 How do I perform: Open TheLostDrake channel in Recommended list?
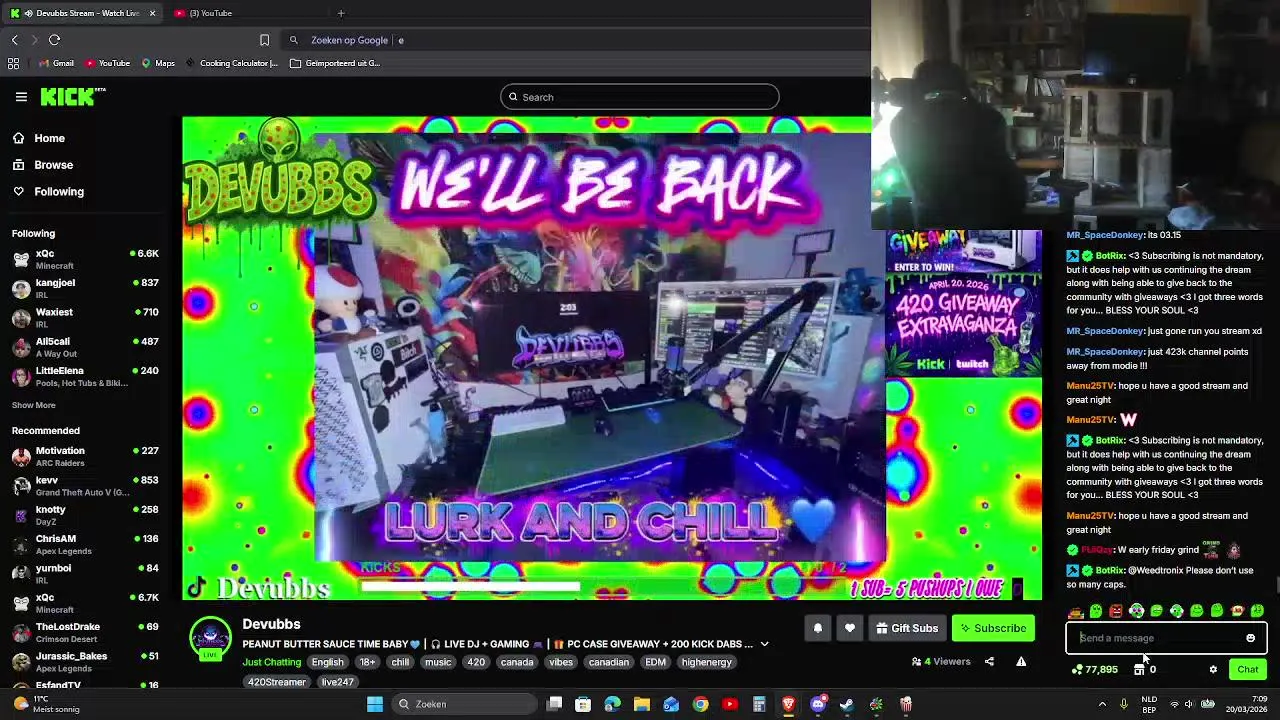point(85,633)
